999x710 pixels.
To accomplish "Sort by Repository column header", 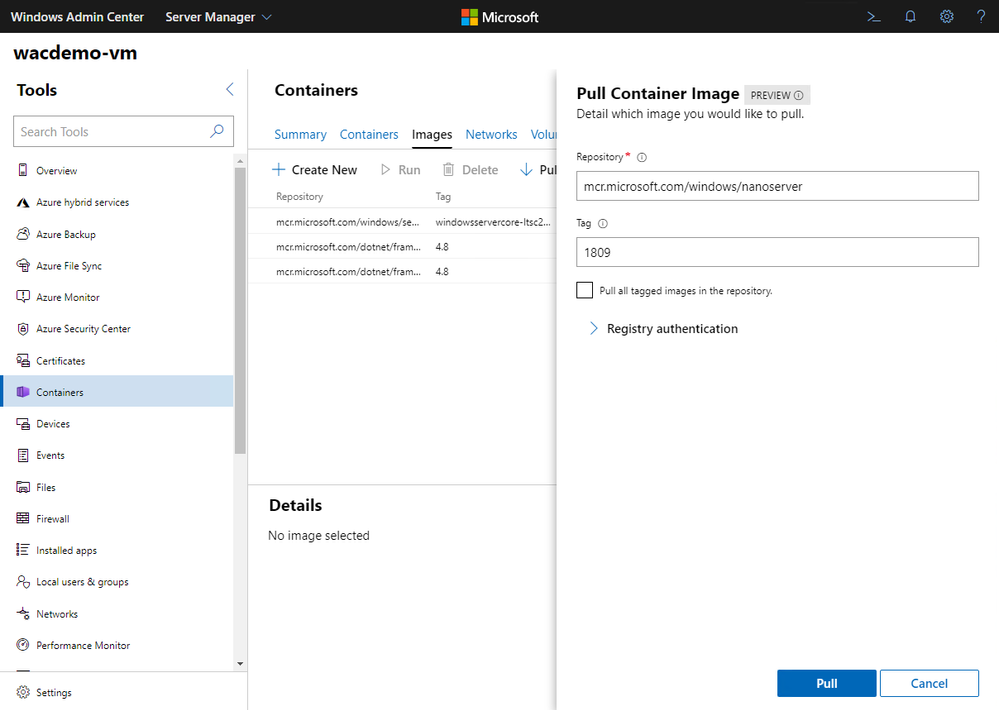I will coord(299,196).
